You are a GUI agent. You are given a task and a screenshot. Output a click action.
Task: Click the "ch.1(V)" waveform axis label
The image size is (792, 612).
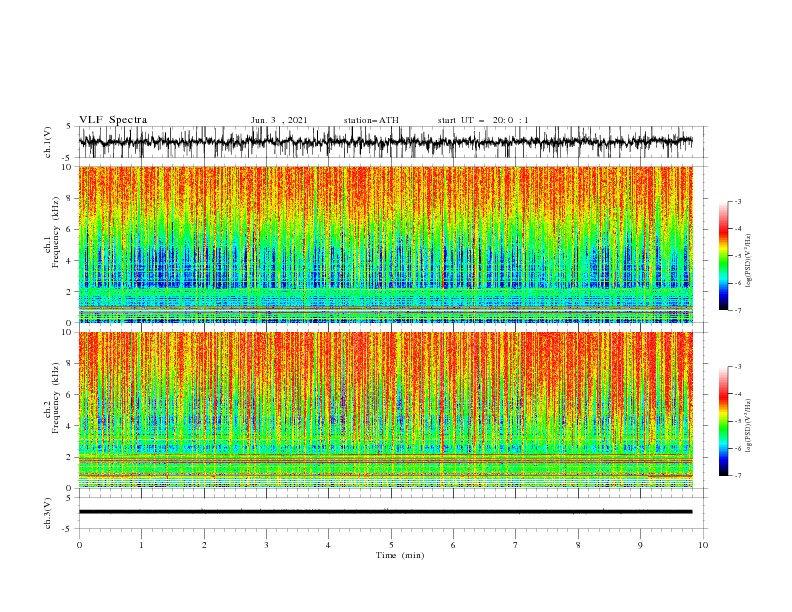(x=48, y=142)
